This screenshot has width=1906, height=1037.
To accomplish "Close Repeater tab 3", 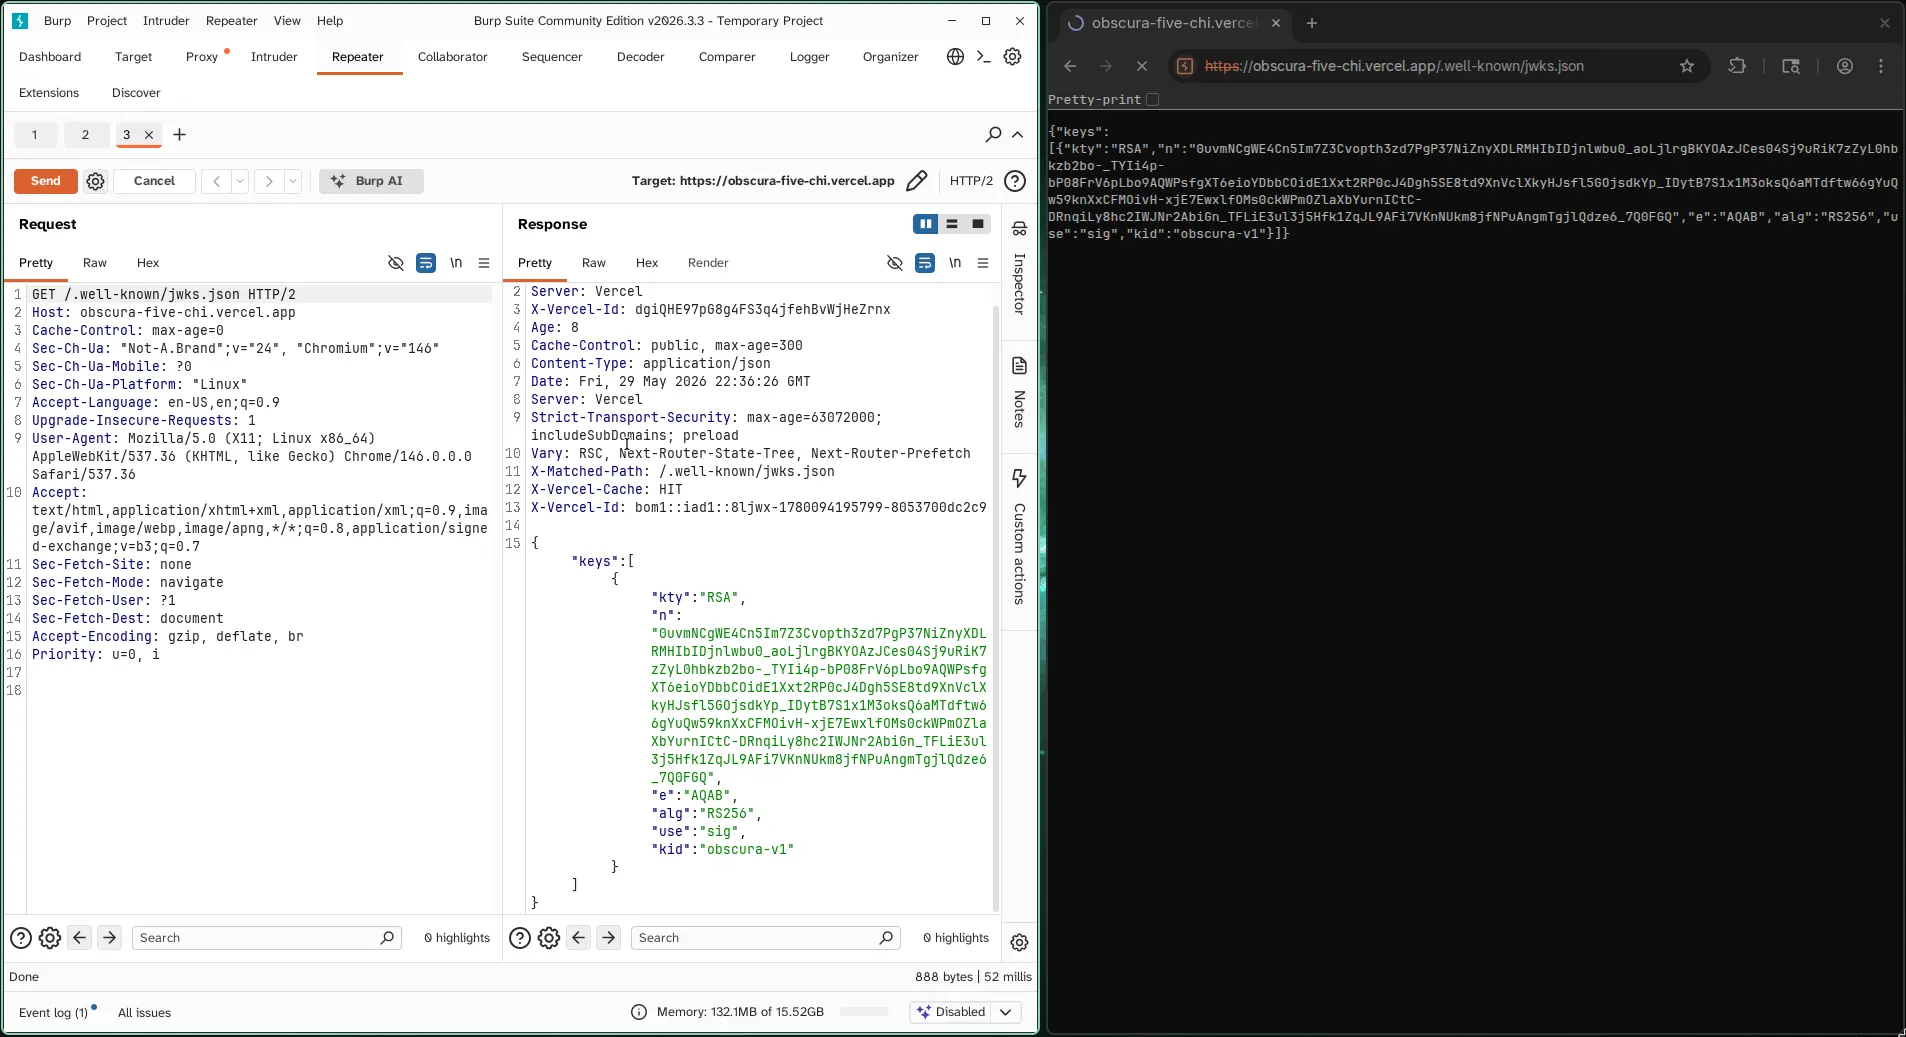I will point(149,135).
